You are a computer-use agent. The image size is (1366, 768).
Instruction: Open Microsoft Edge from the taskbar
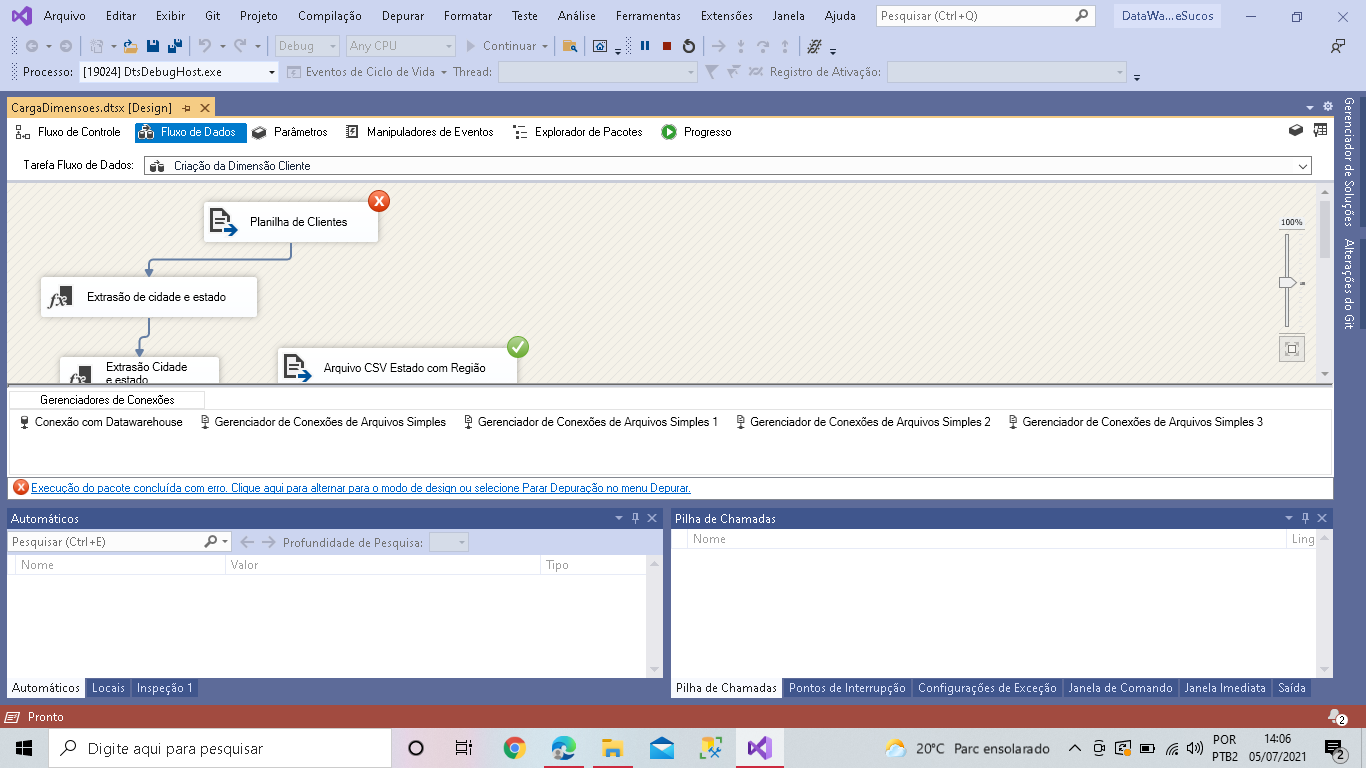(564, 748)
